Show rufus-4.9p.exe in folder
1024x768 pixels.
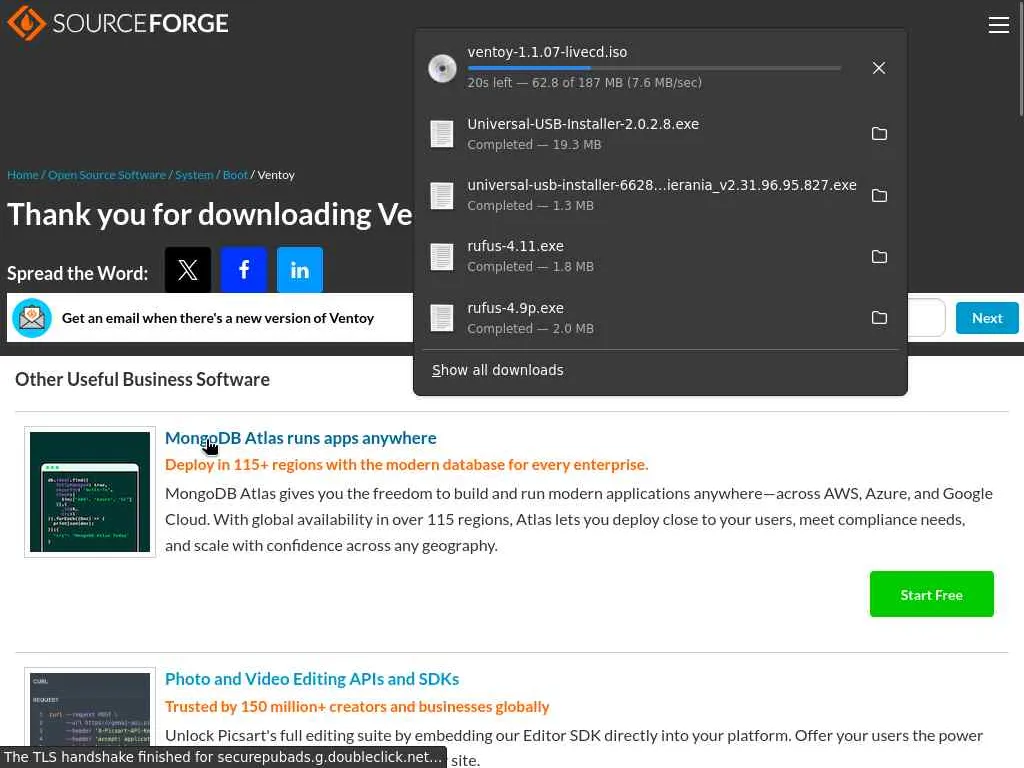[879, 318]
